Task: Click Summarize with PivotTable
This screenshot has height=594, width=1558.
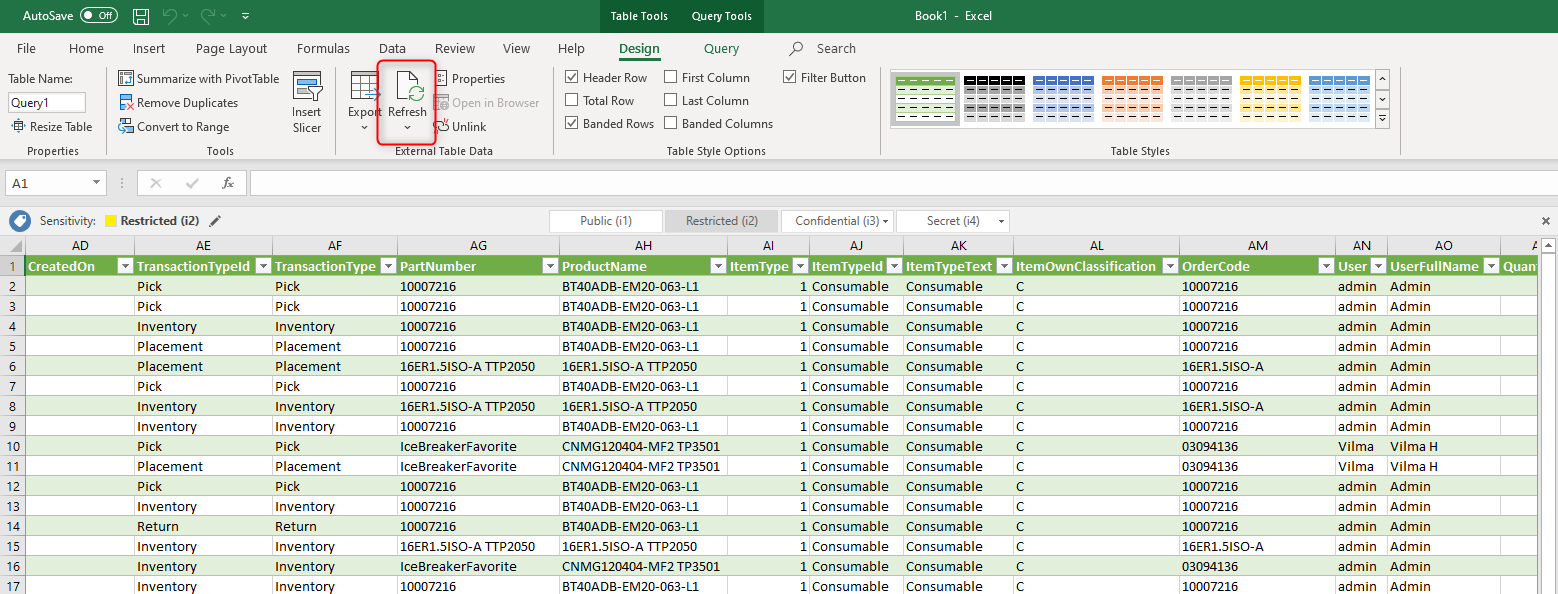Action: [x=199, y=78]
